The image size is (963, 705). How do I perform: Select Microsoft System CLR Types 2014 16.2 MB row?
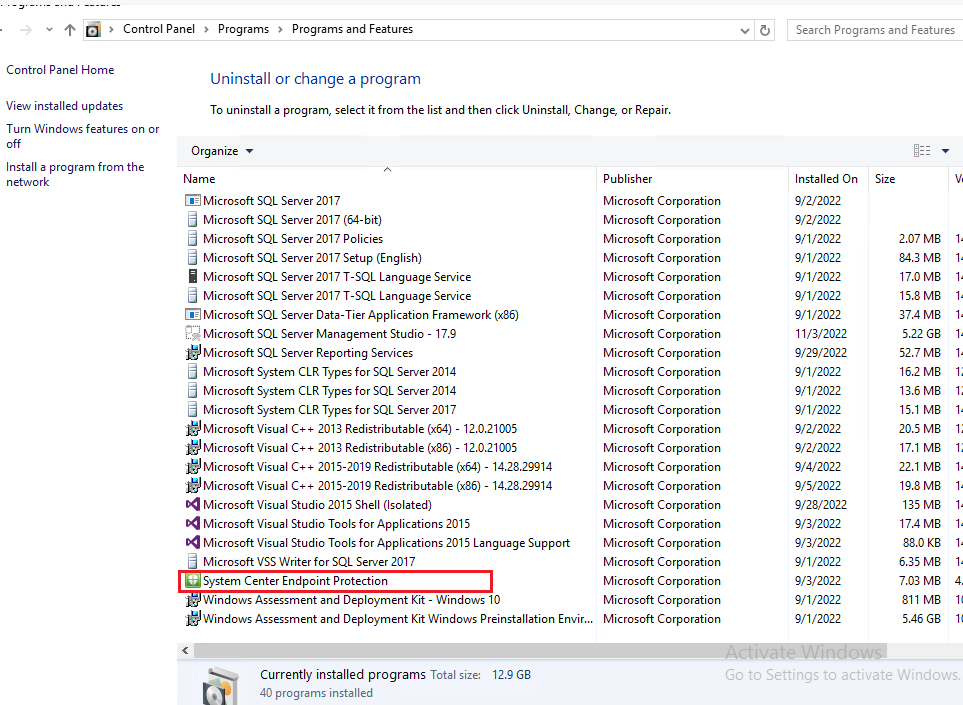click(x=571, y=372)
